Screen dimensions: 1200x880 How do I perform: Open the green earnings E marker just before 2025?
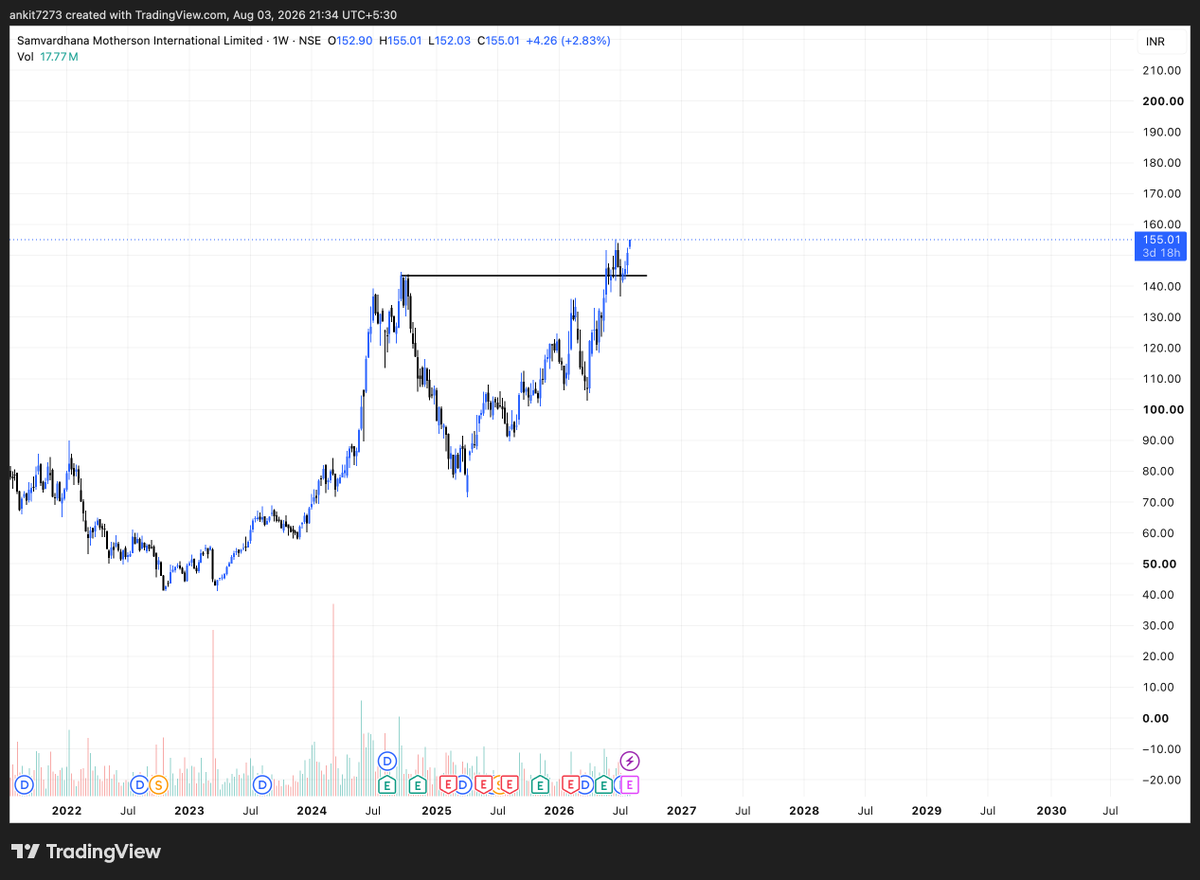(417, 784)
